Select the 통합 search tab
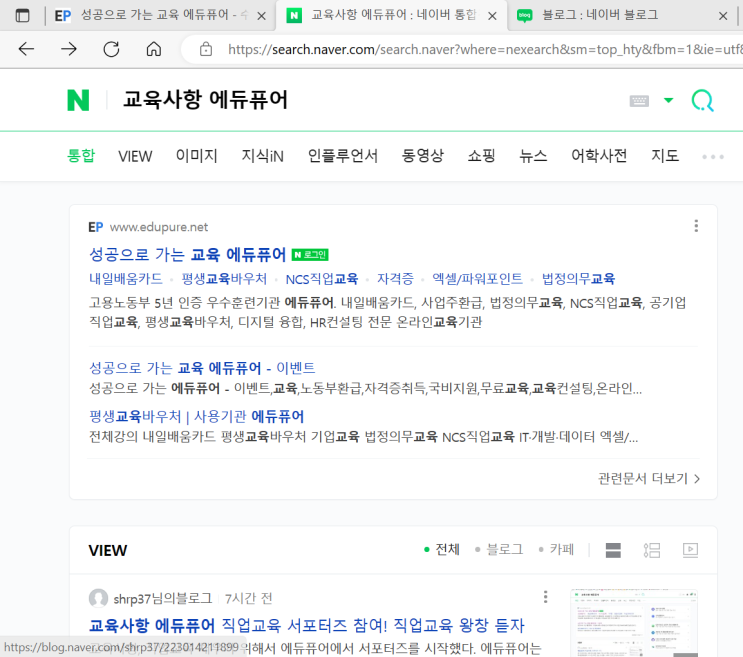This screenshot has width=743, height=657. pyautogui.click(x=81, y=155)
